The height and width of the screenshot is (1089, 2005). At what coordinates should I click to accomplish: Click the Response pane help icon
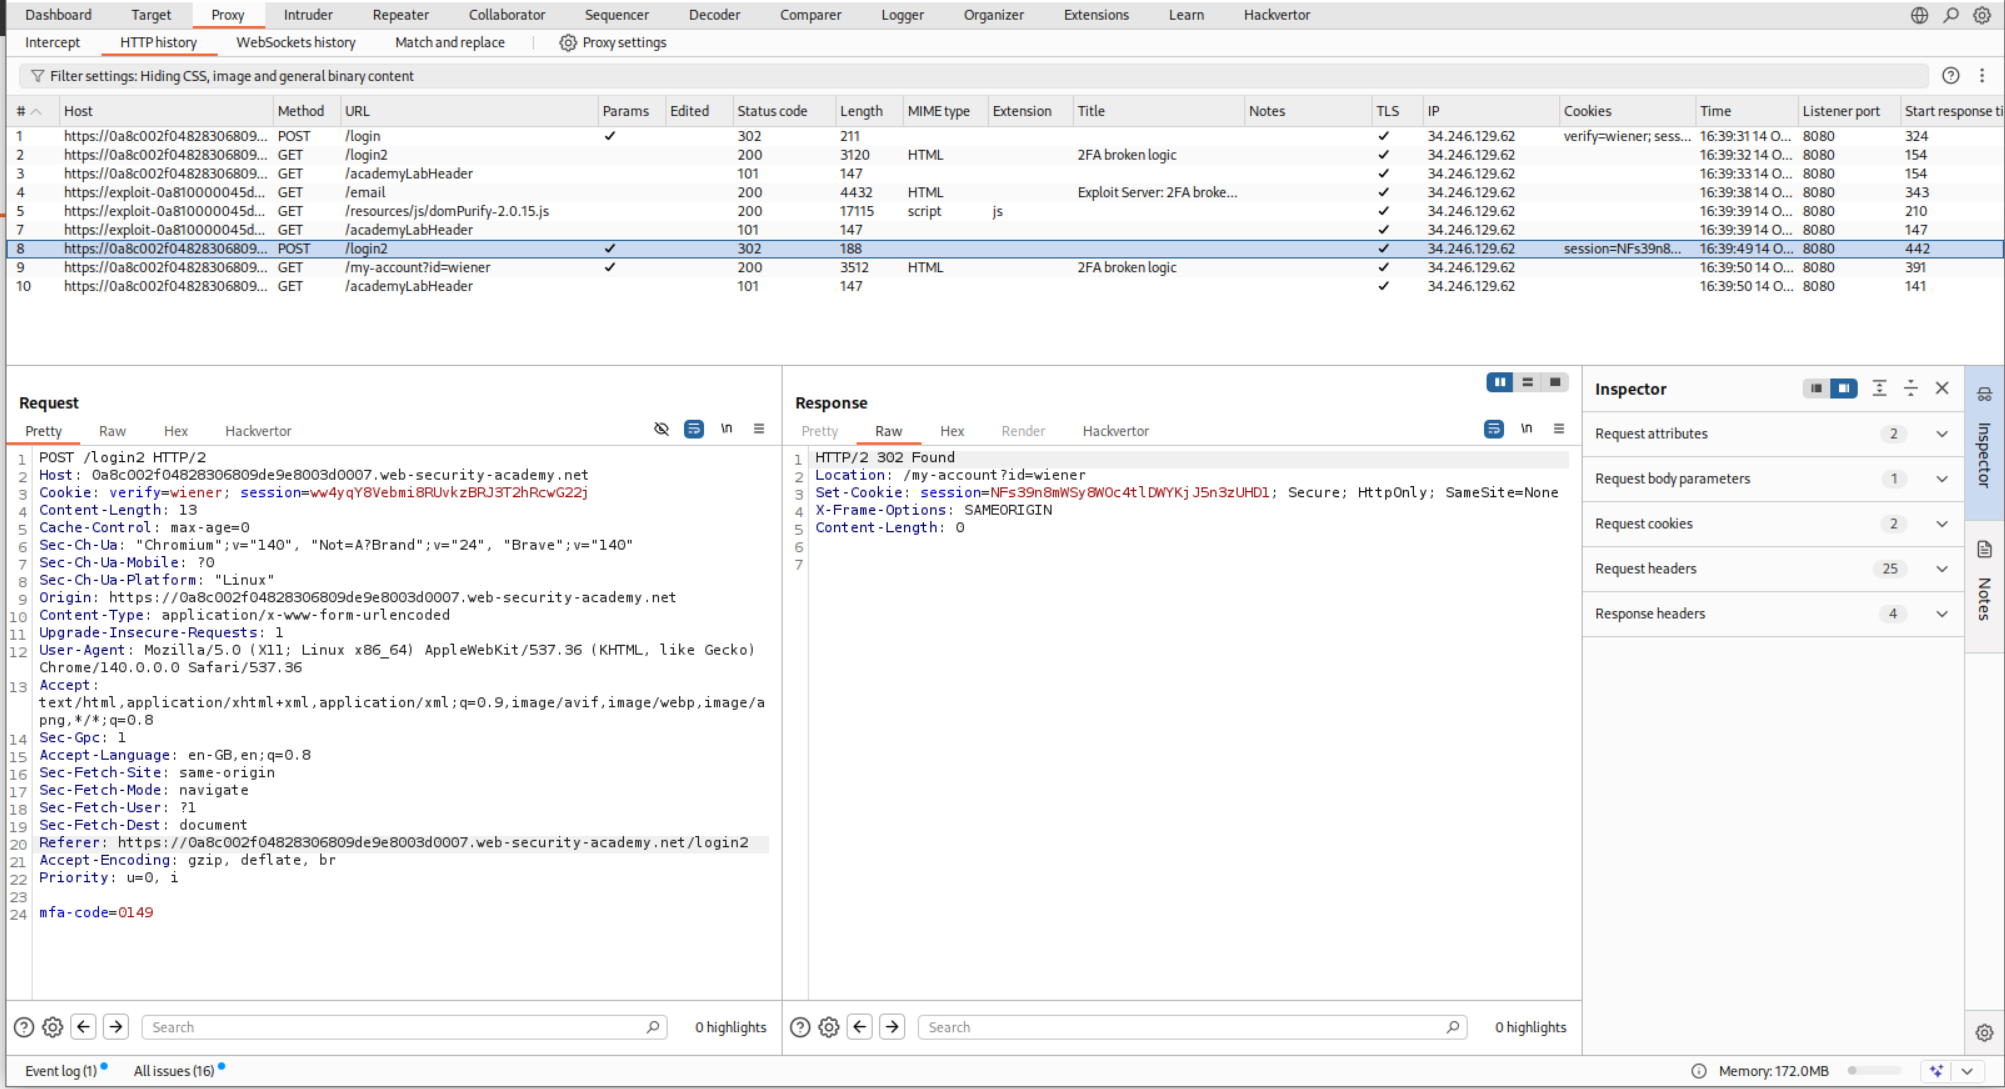coord(800,1027)
